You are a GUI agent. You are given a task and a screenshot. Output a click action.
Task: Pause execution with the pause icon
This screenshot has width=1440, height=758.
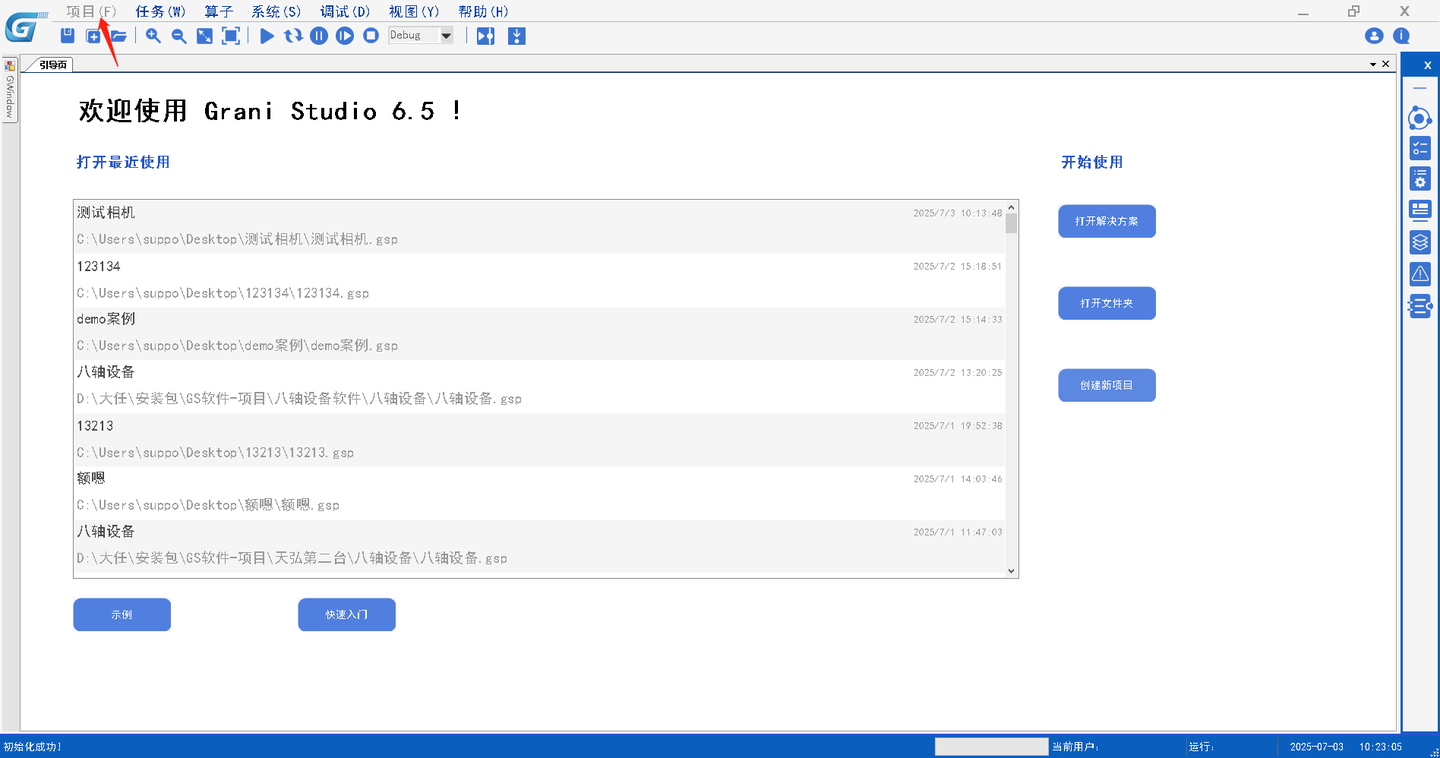[319, 36]
